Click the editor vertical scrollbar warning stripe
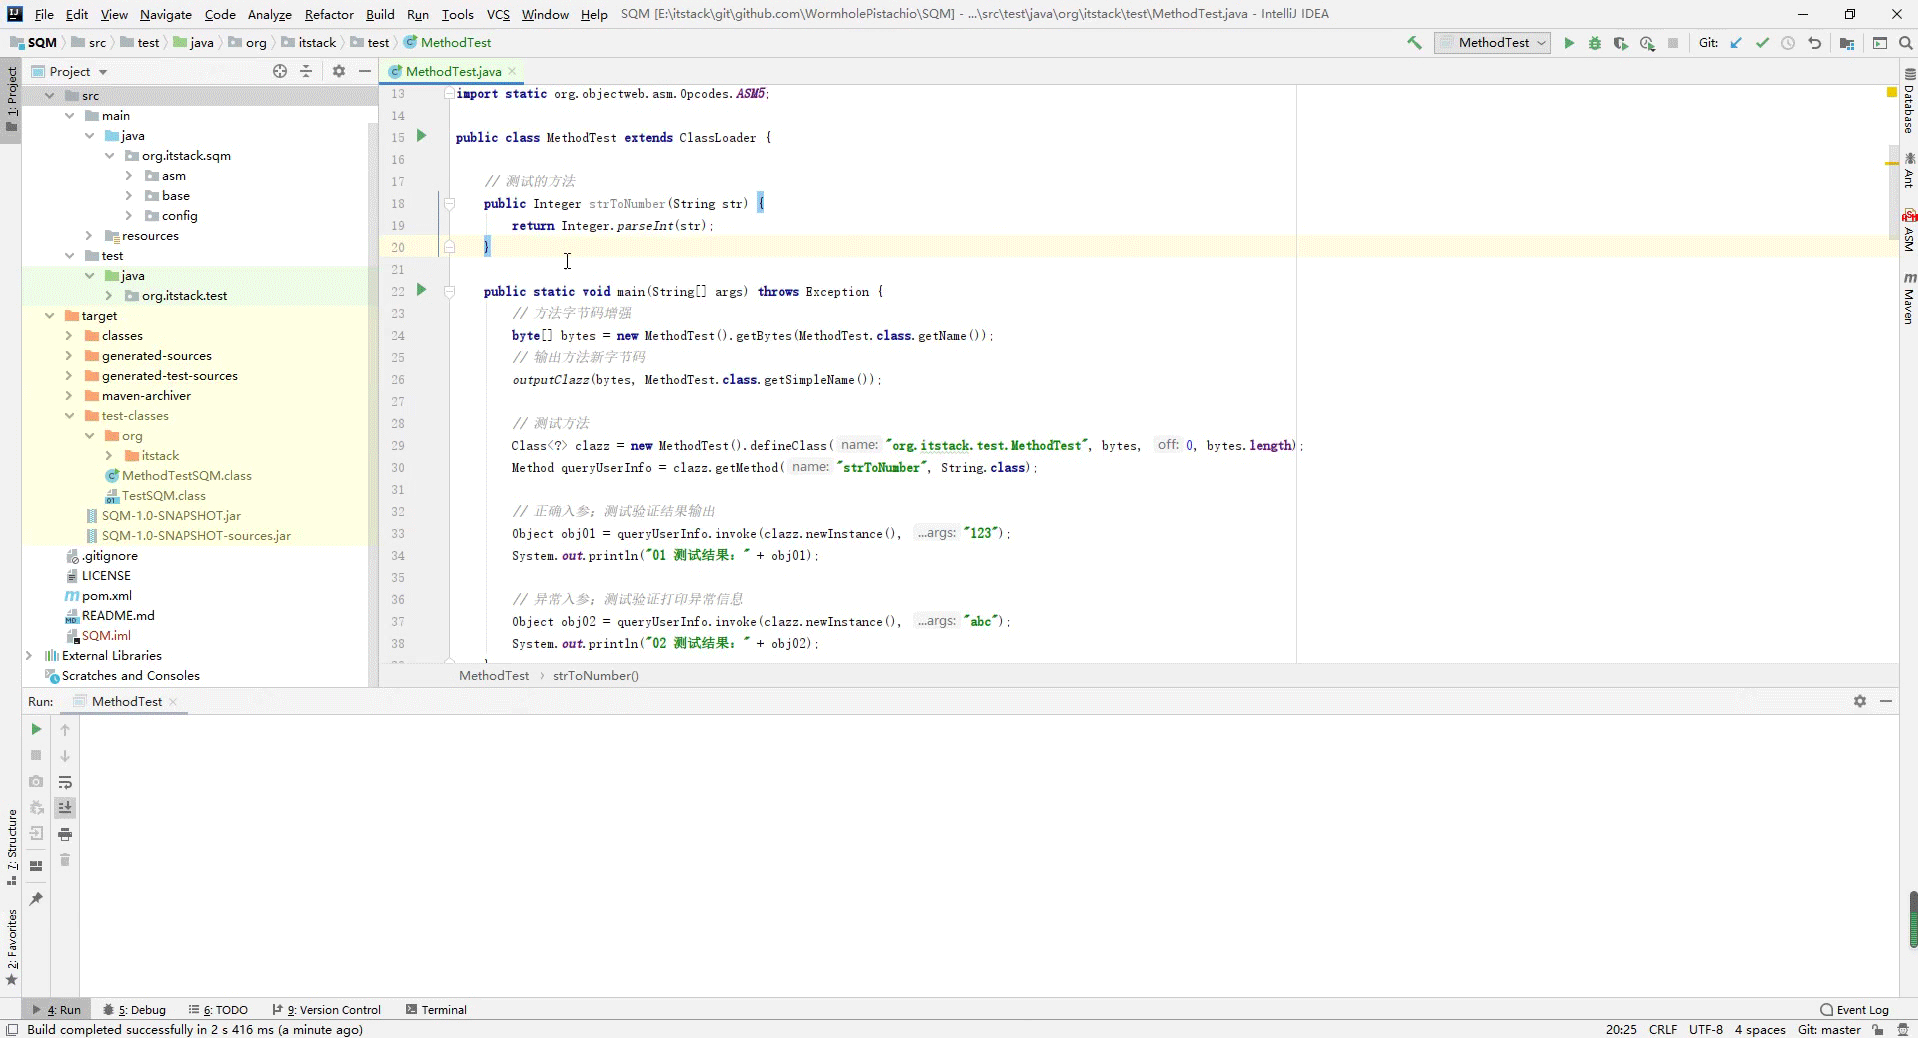Viewport: 1918px width, 1038px height. tap(1892, 162)
